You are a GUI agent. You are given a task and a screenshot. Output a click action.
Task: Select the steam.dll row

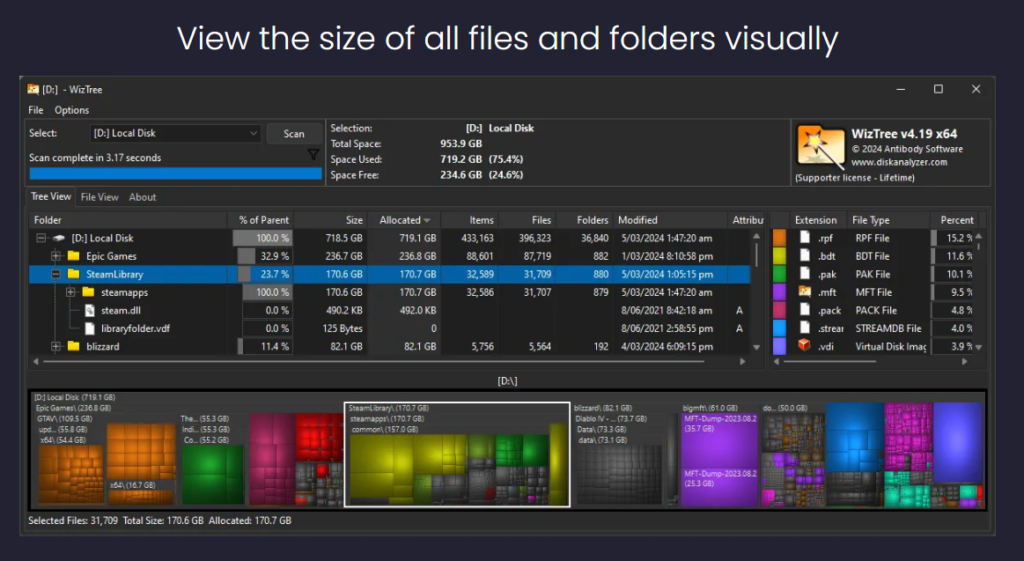pyautogui.click(x=389, y=310)
